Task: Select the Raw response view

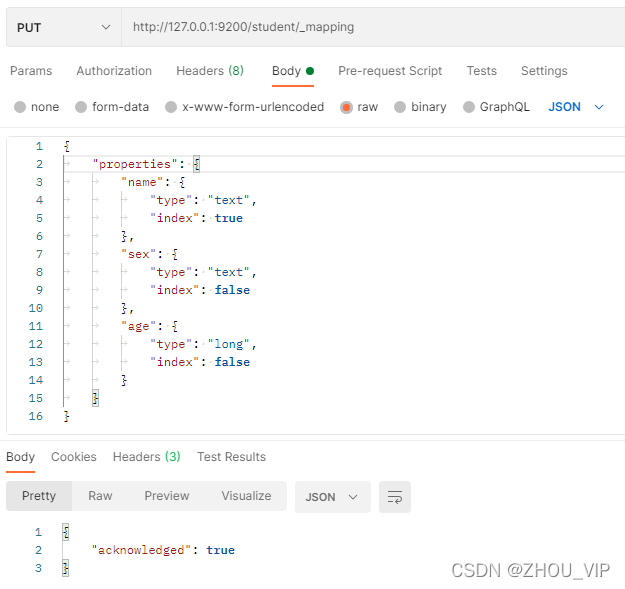Action: (100, 496)
